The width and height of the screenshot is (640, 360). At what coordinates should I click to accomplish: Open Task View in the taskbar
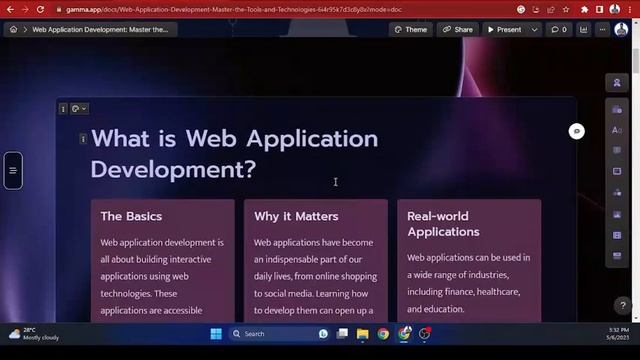tap(342, 334)
